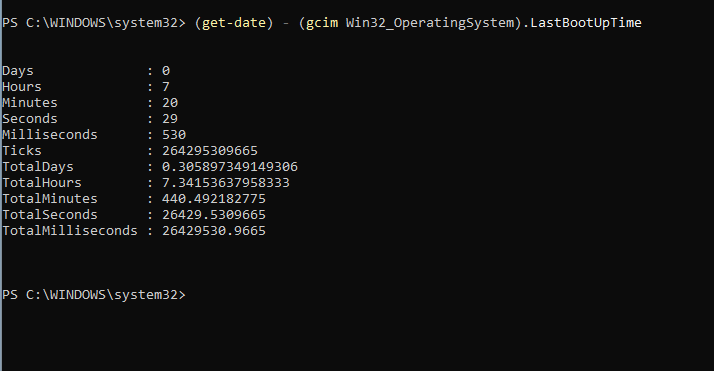Click the Seconds value 29
This screenshot has width=714, height=371.
tap(170, 118)
